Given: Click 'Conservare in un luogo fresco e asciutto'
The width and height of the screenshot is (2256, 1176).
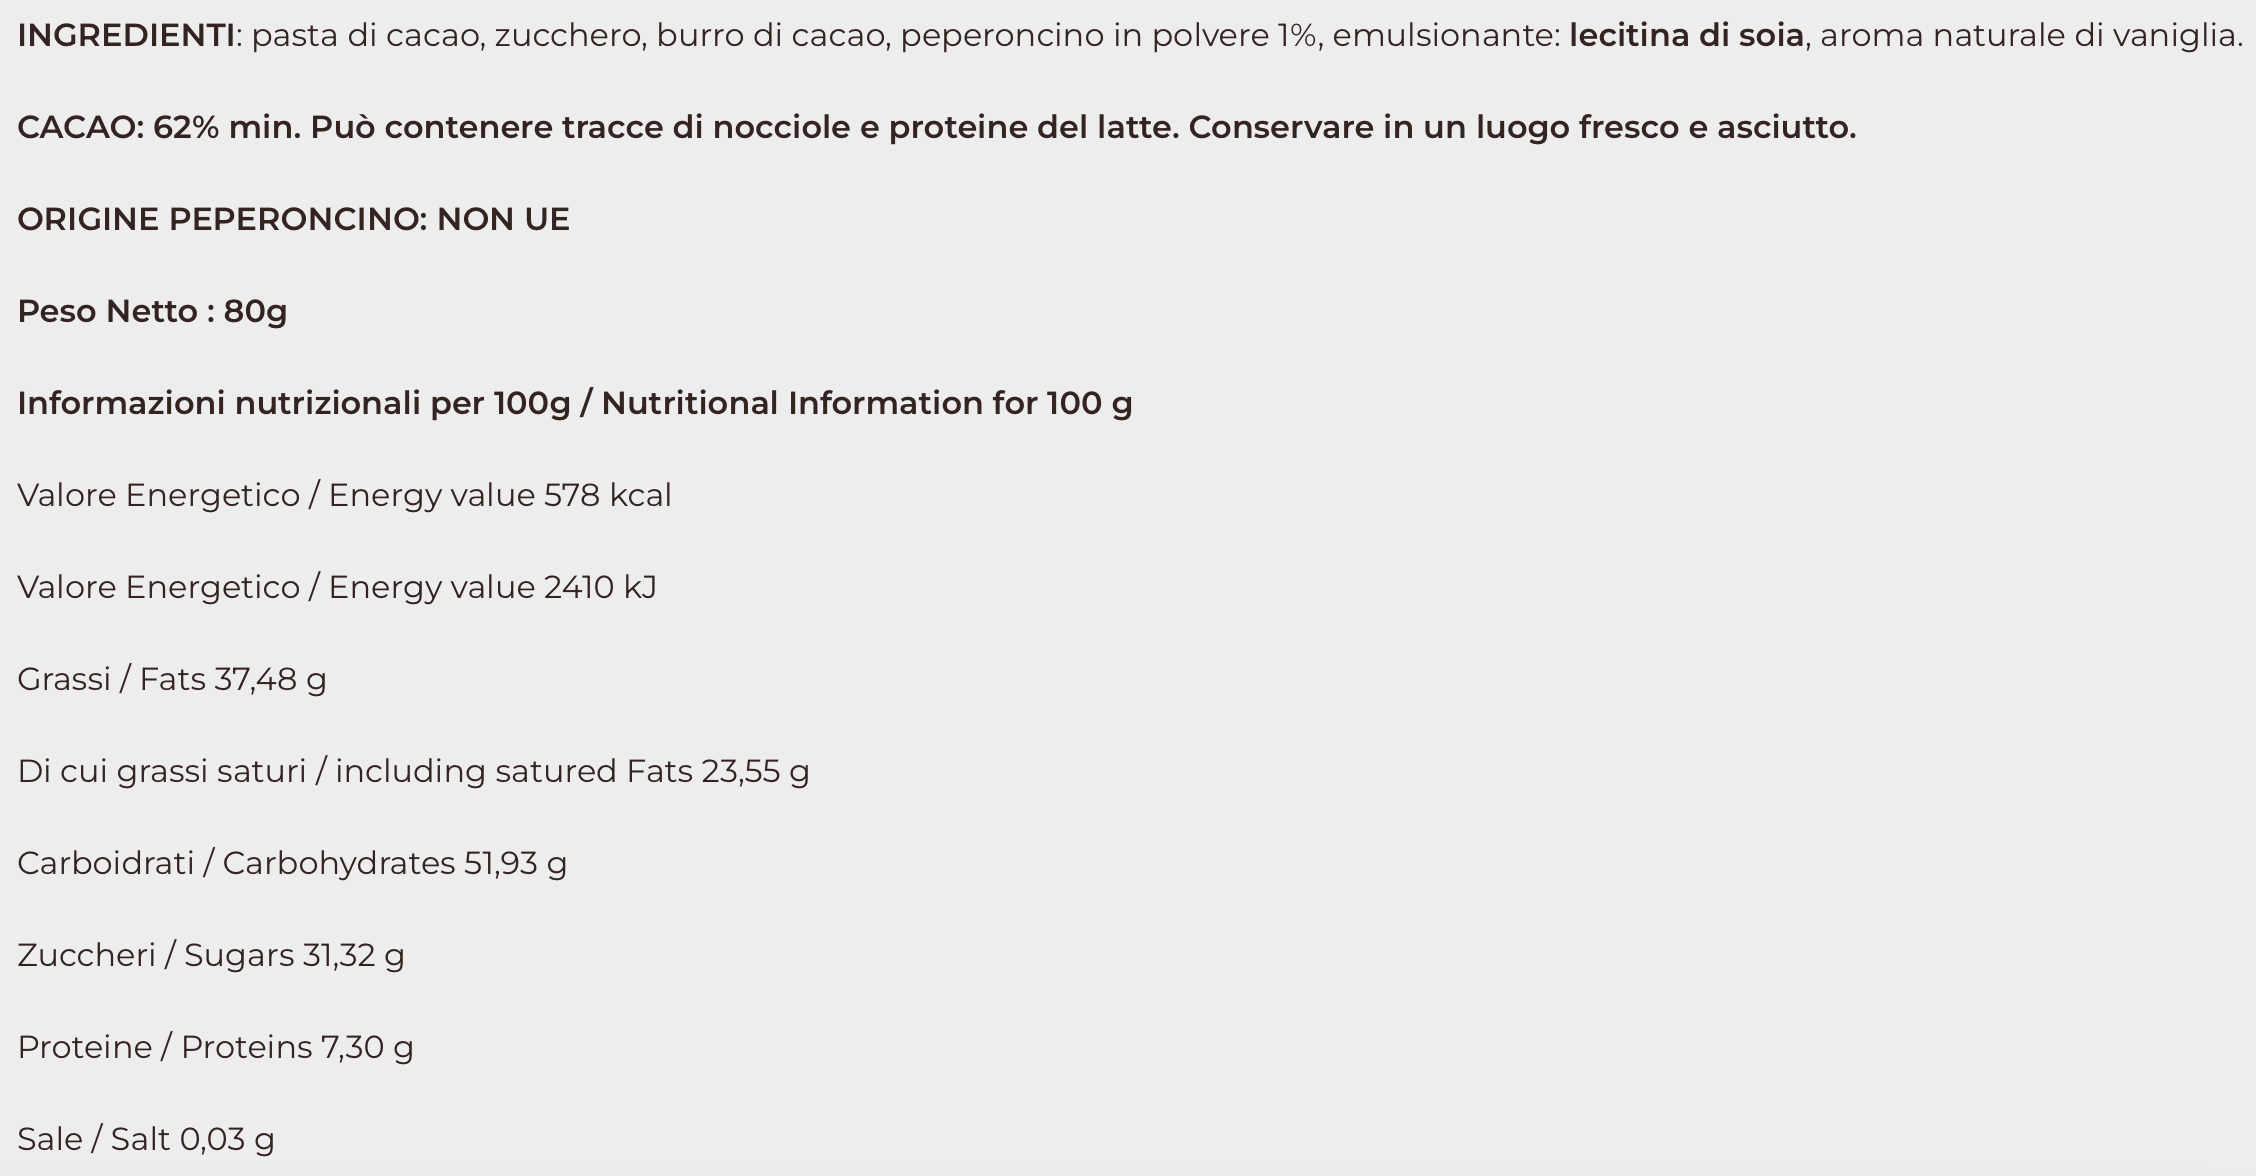Looking at the screenshot, I should click(1520, 128).
